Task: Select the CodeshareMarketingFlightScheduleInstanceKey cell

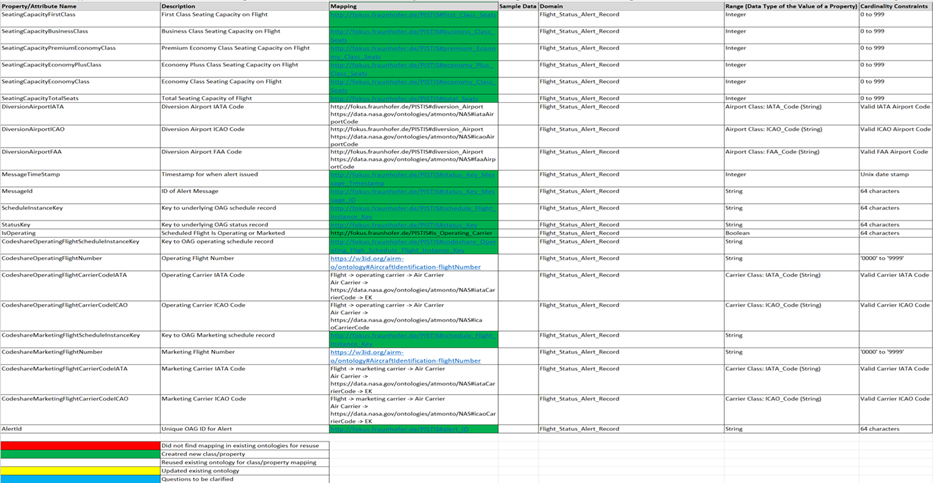Action: click(80, 339)
